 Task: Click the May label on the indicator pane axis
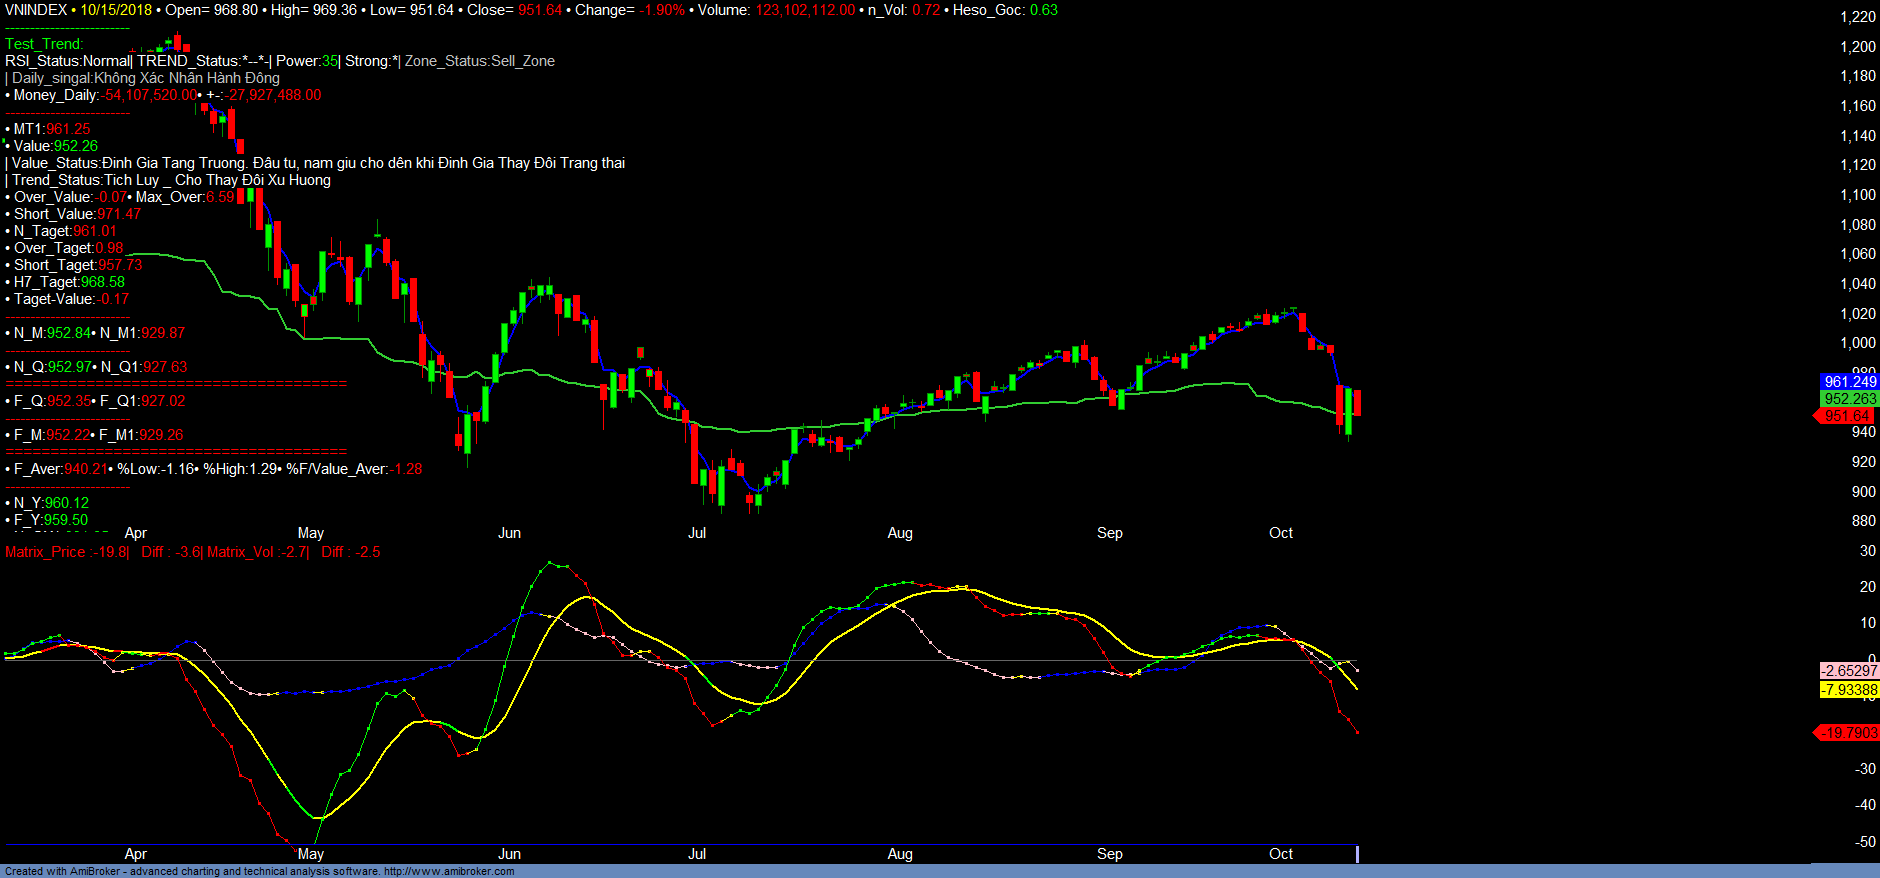pos(311,854)
